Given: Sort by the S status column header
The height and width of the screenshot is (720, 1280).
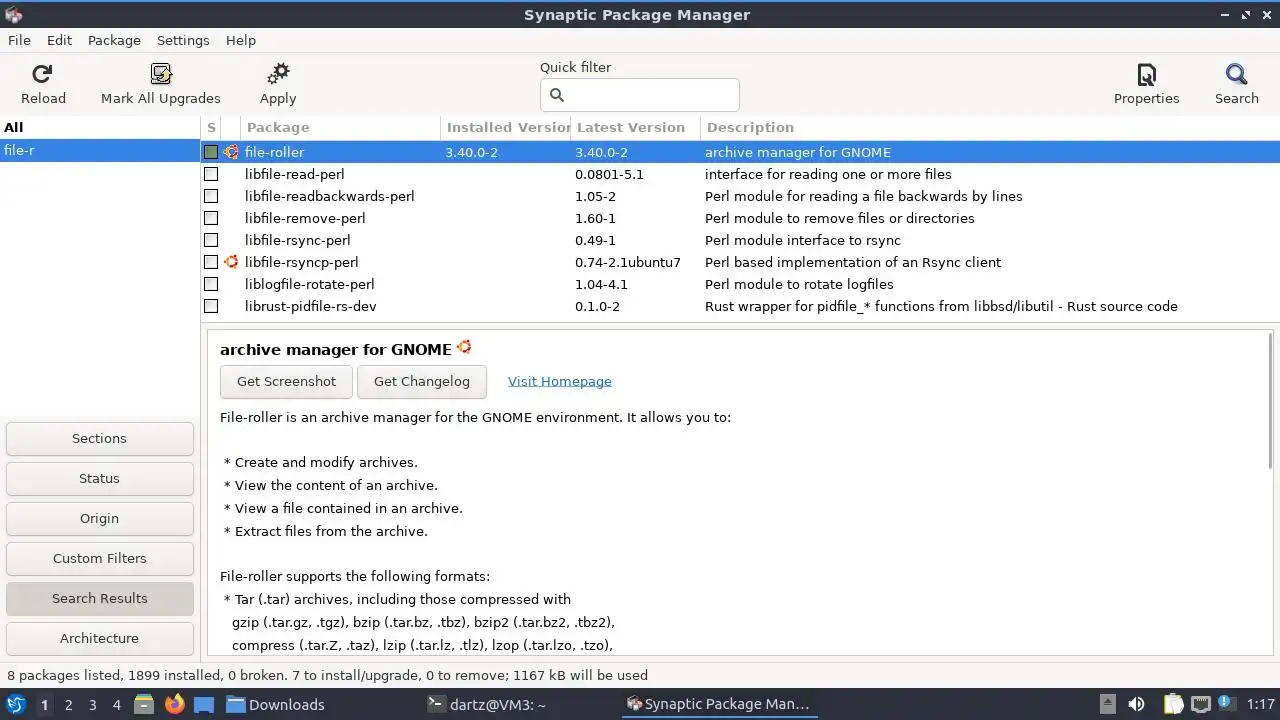Looking at the screenshot, I should [x=211, y=127].
